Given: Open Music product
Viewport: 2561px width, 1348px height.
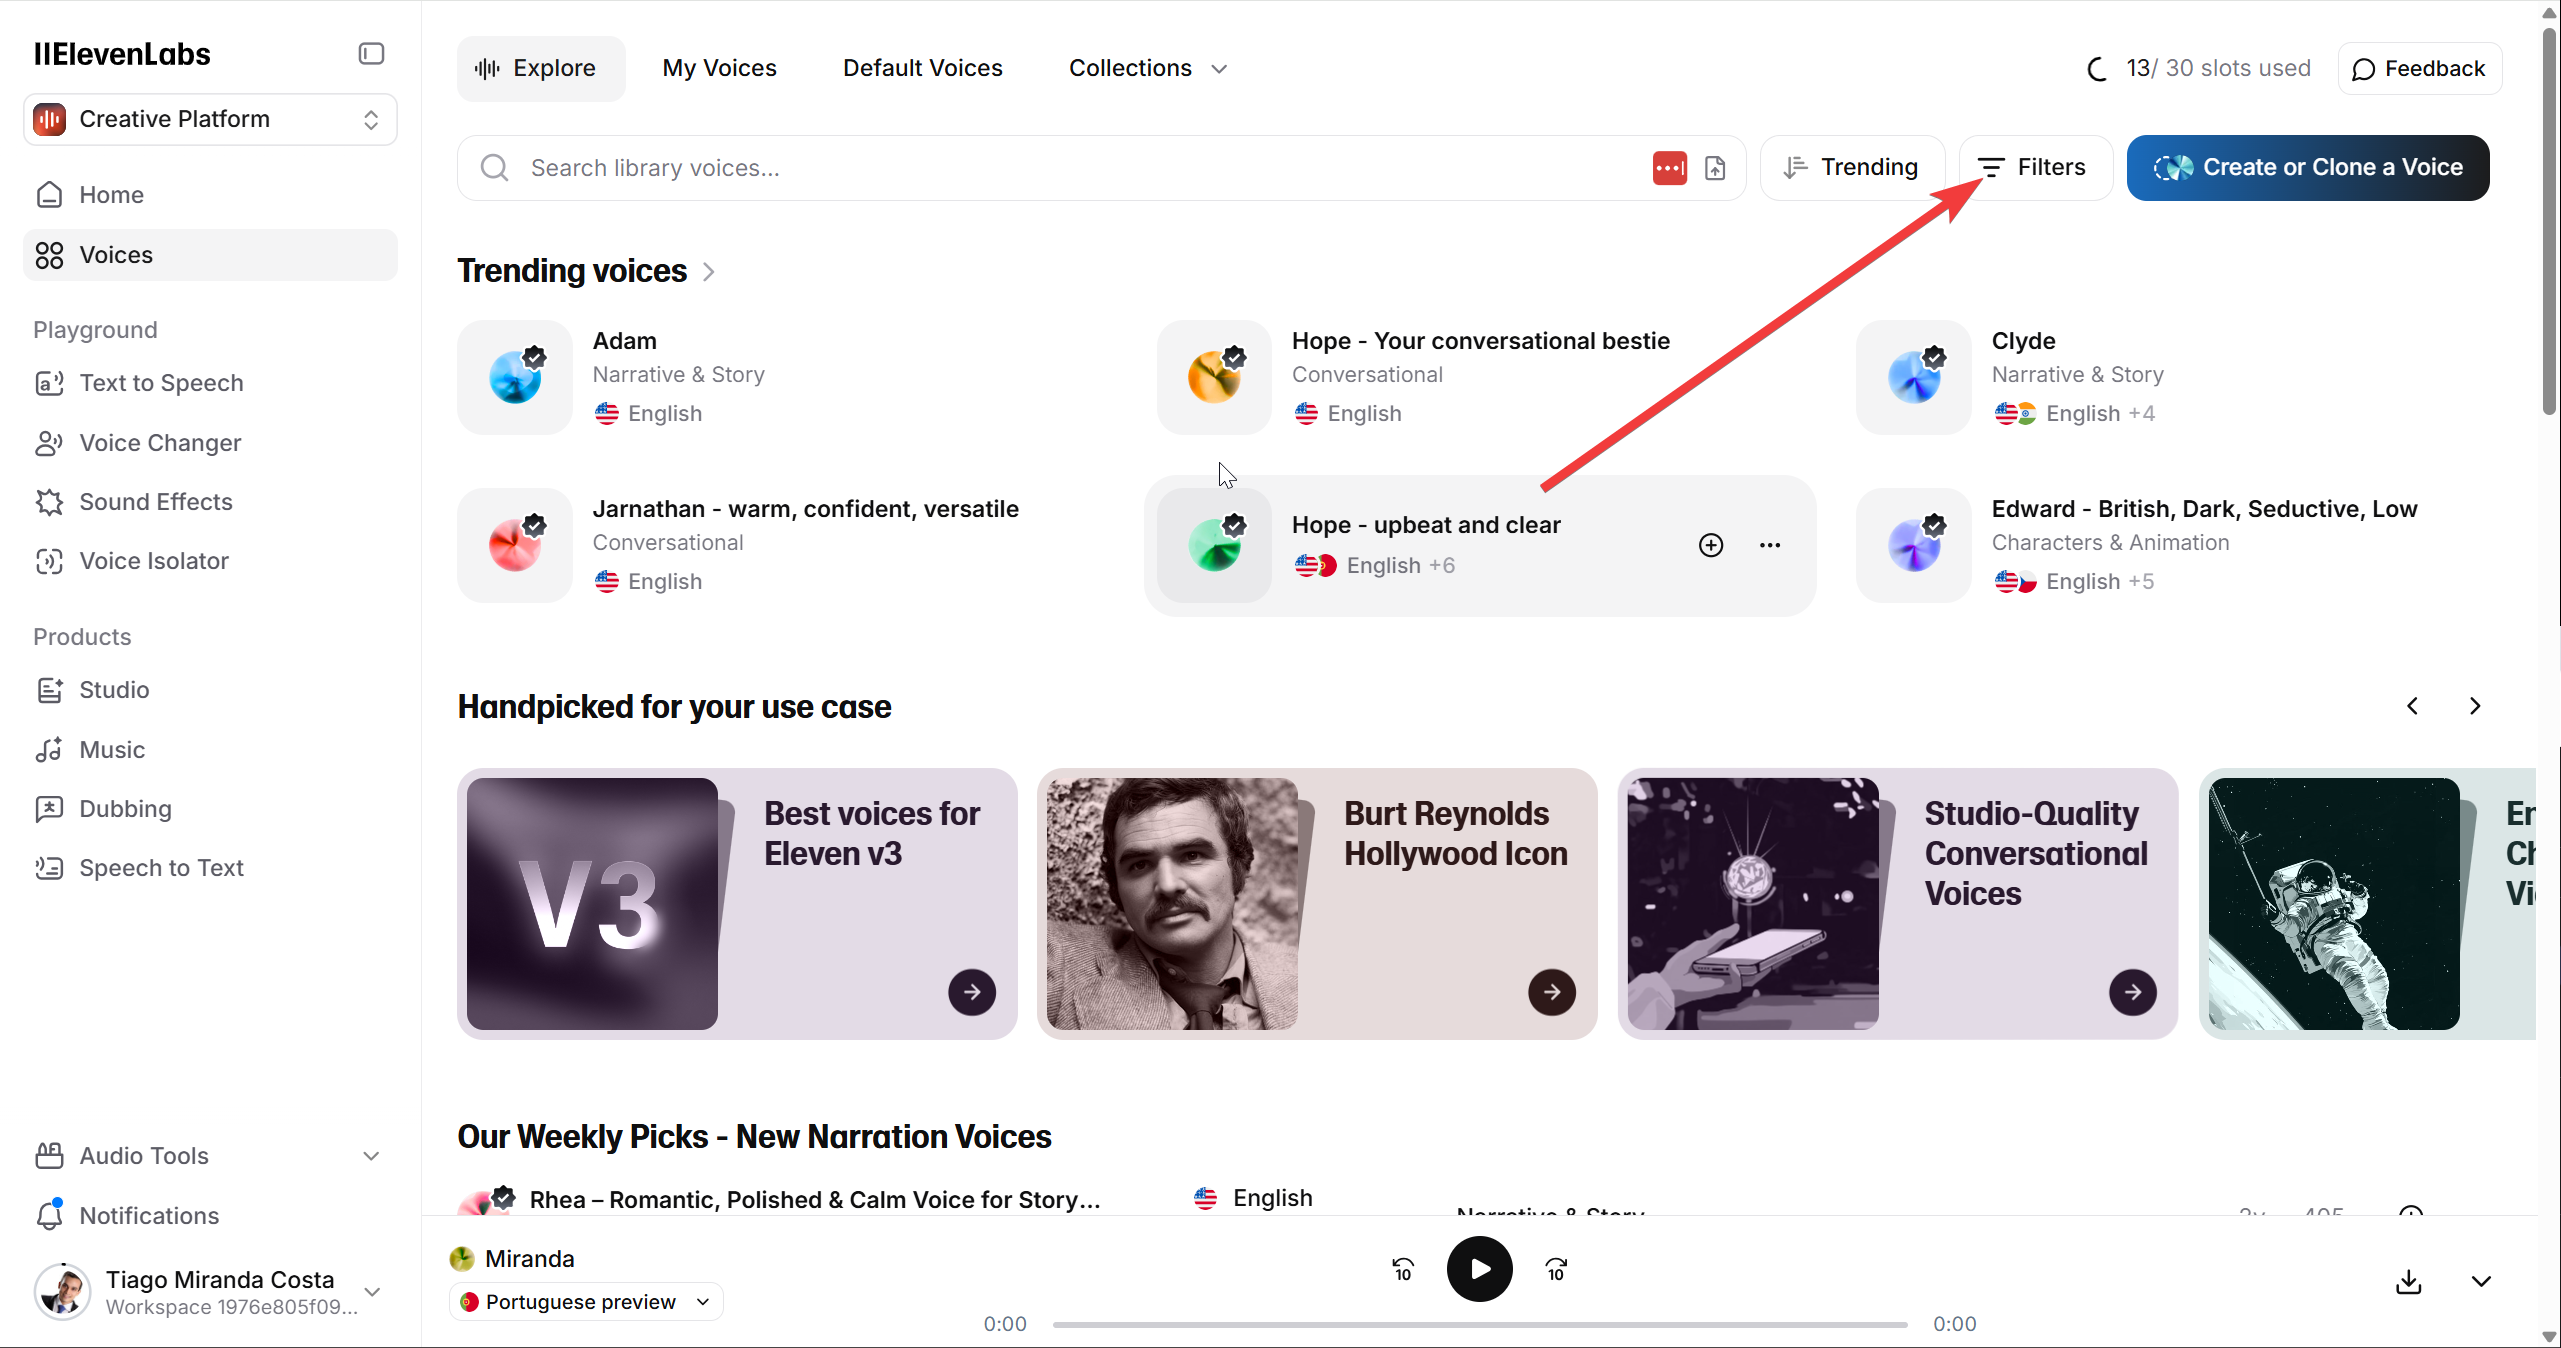Looking at the screenshot, I should pyautogui.click(x=210, y=750).
